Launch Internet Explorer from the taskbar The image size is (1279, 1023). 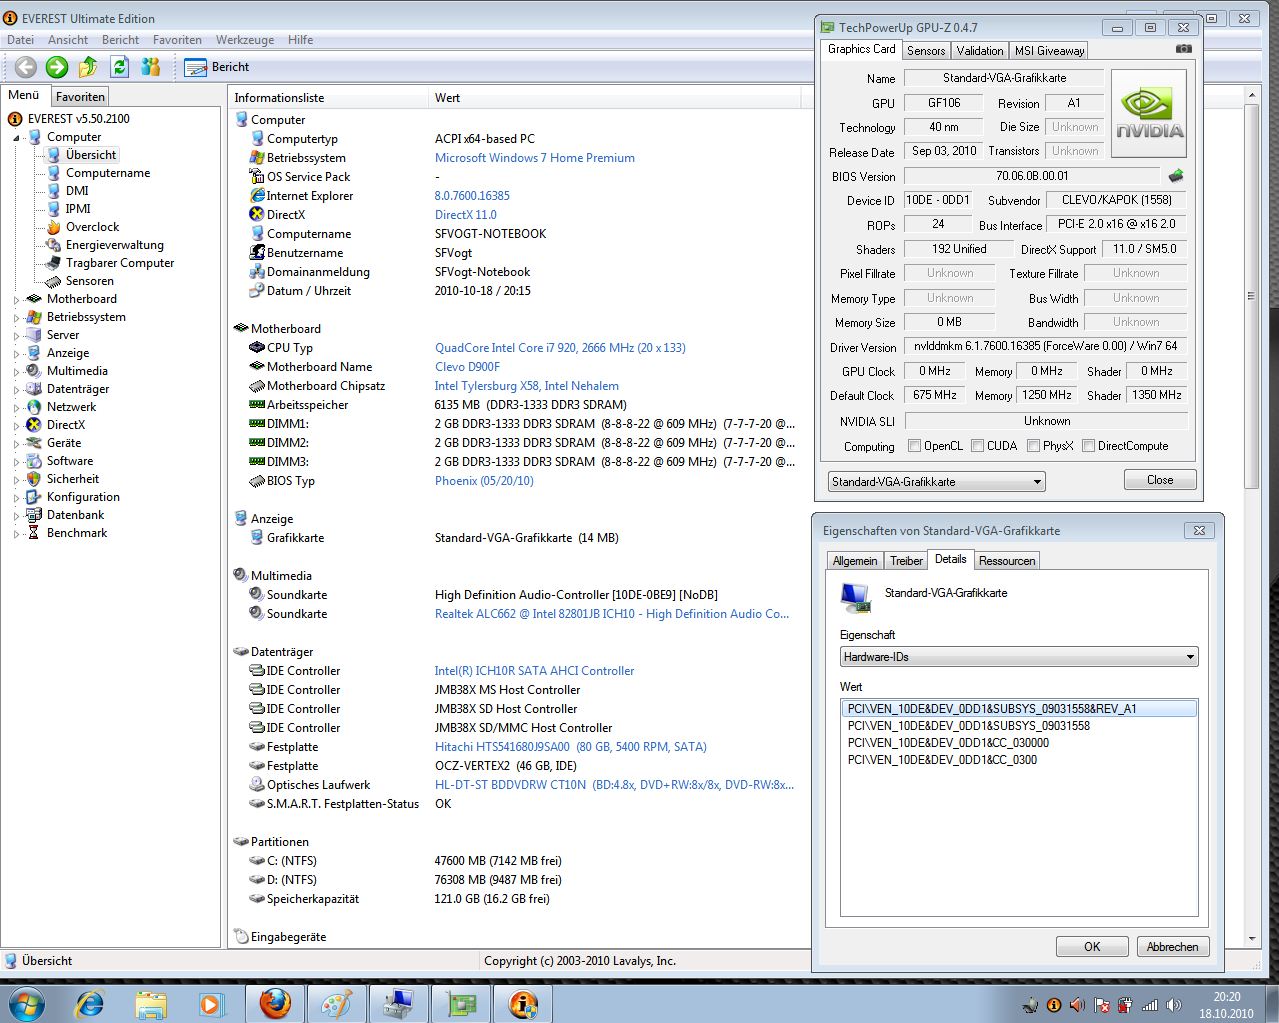[90, 1003]
